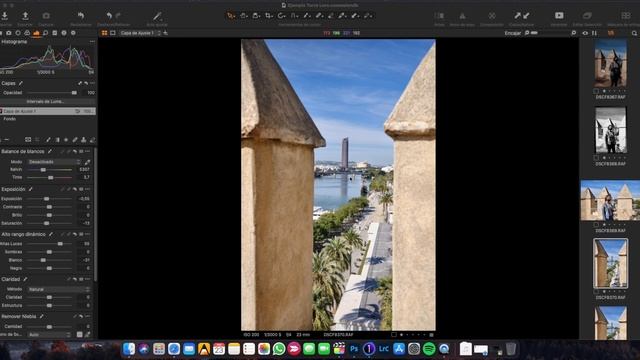Click the Kelvin value field 5307
Viewport: 640px width, 360px height.
(84, 169)
